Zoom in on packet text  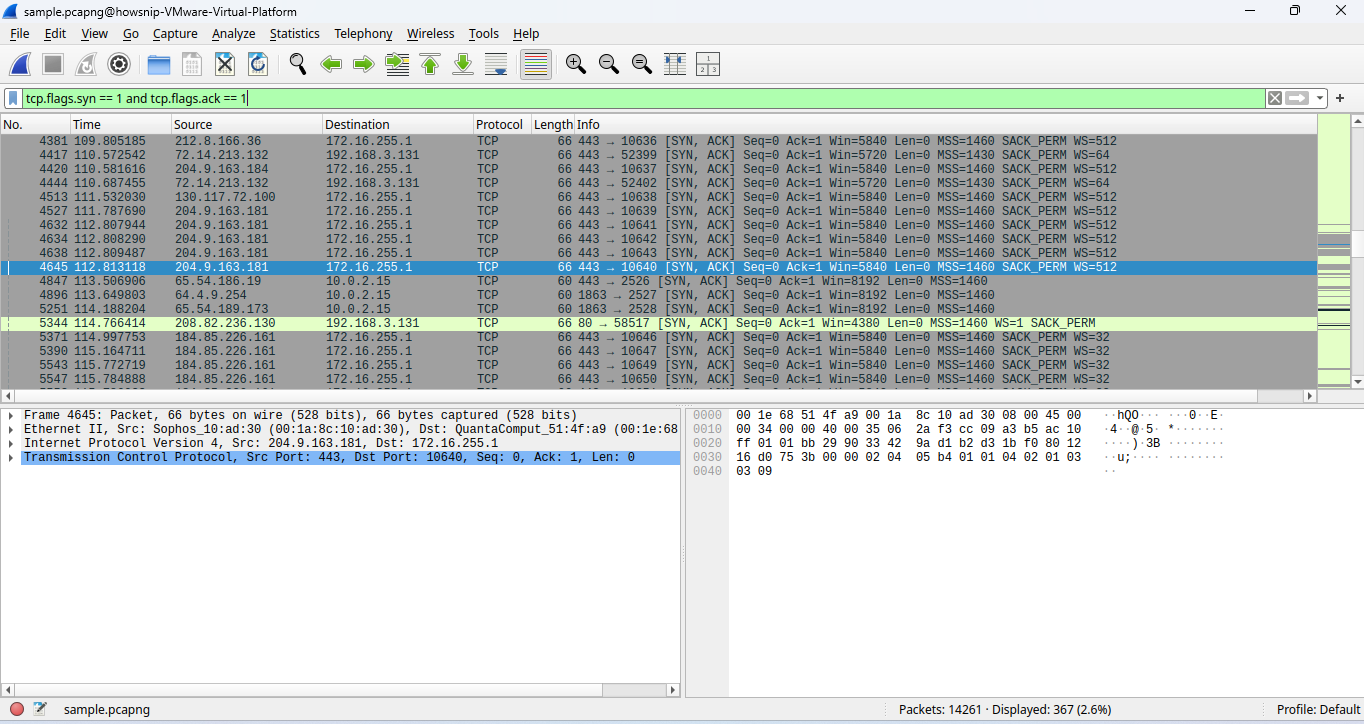[x=575, y=64]
